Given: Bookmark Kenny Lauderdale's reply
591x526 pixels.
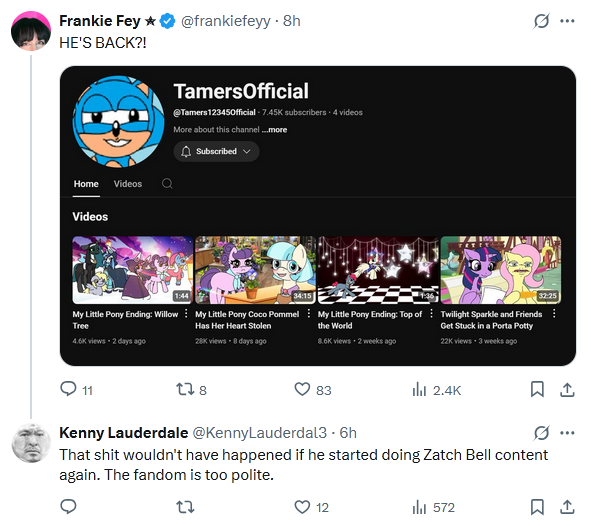Looking at the screenshot, I should coord(537,507).
